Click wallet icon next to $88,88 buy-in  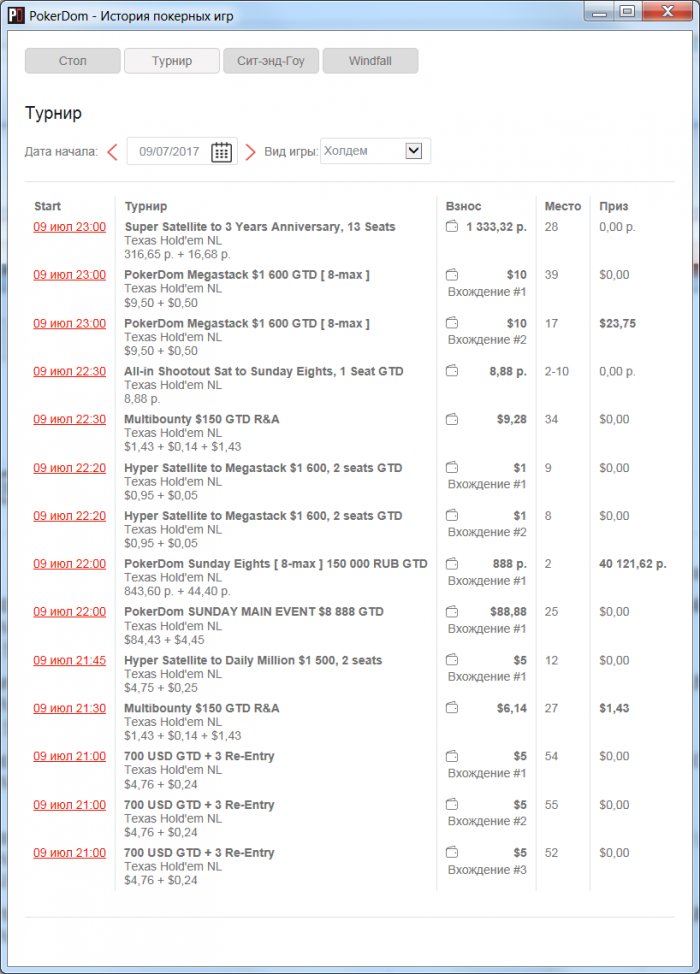coord(452,612)
